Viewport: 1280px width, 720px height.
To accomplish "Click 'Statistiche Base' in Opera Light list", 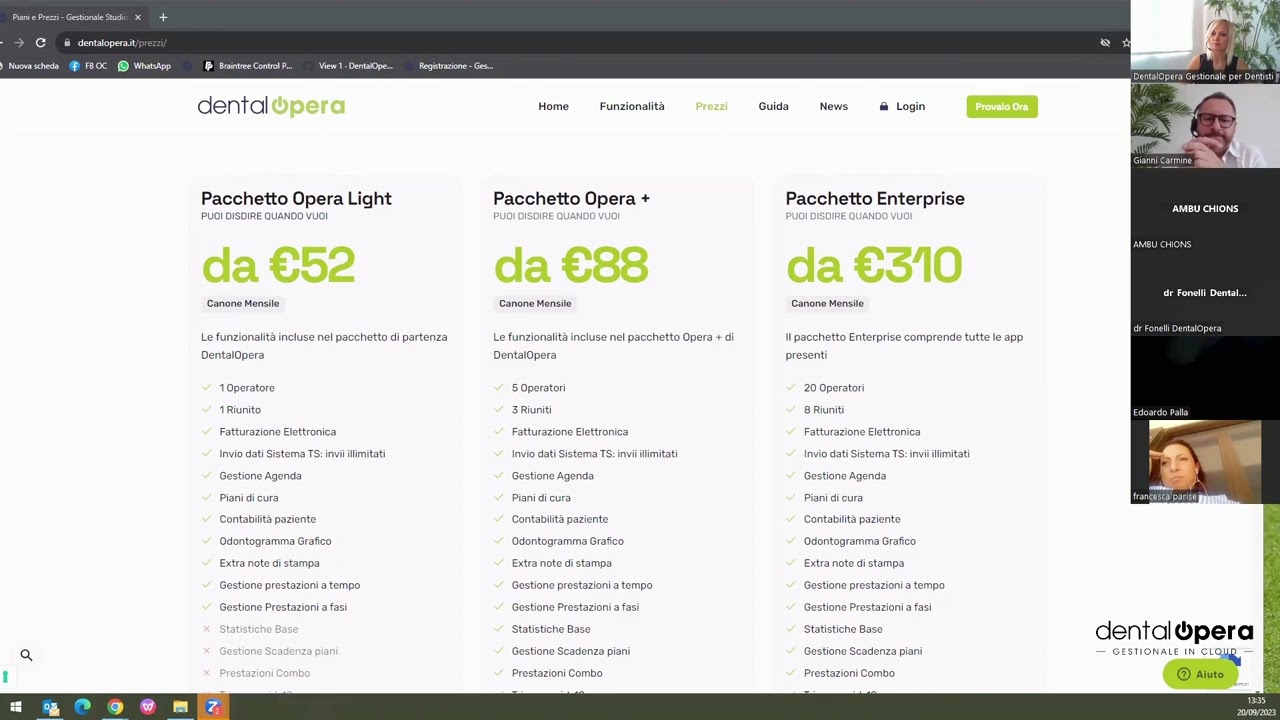I will [259, 629].
